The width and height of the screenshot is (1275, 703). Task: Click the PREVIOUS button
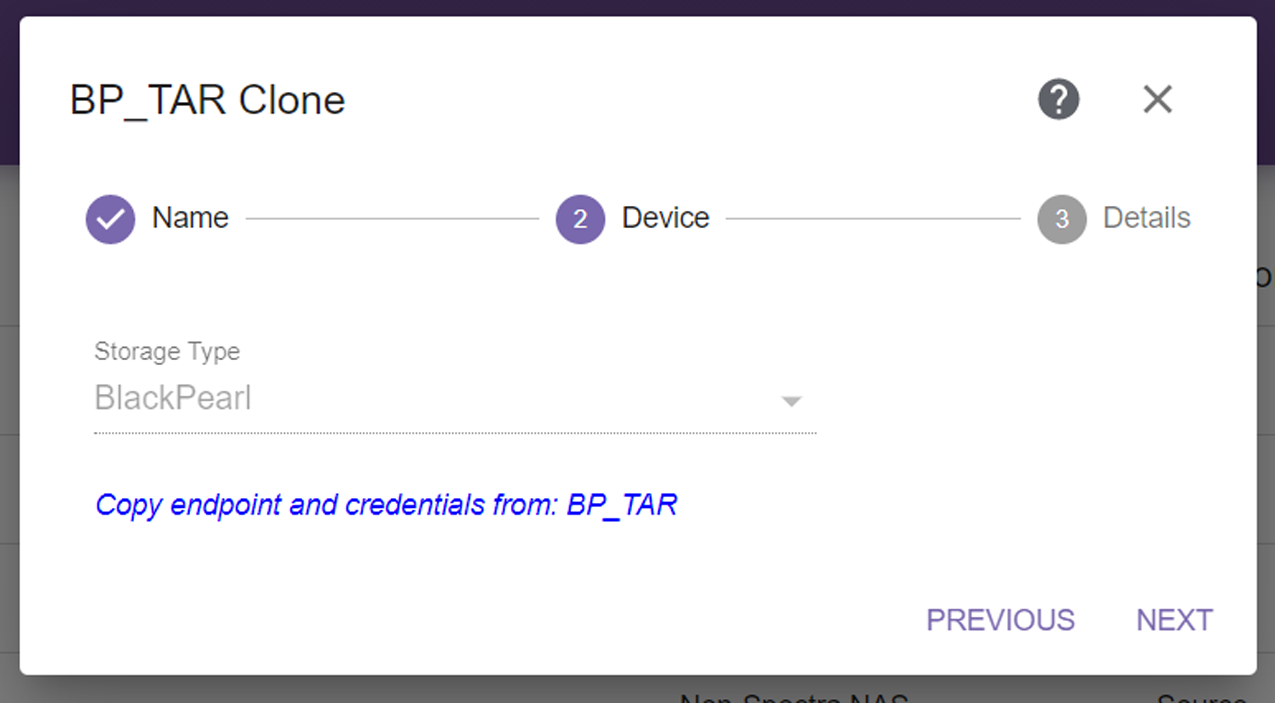click(x=1000, y=620)
